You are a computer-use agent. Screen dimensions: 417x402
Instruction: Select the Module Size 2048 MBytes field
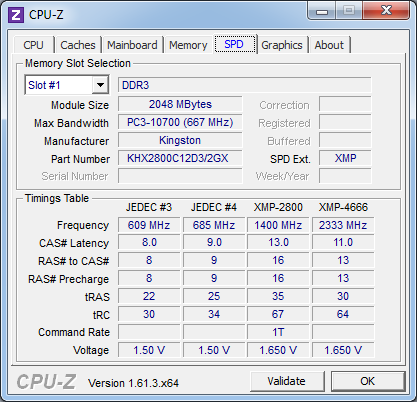(x=180, y=104)
